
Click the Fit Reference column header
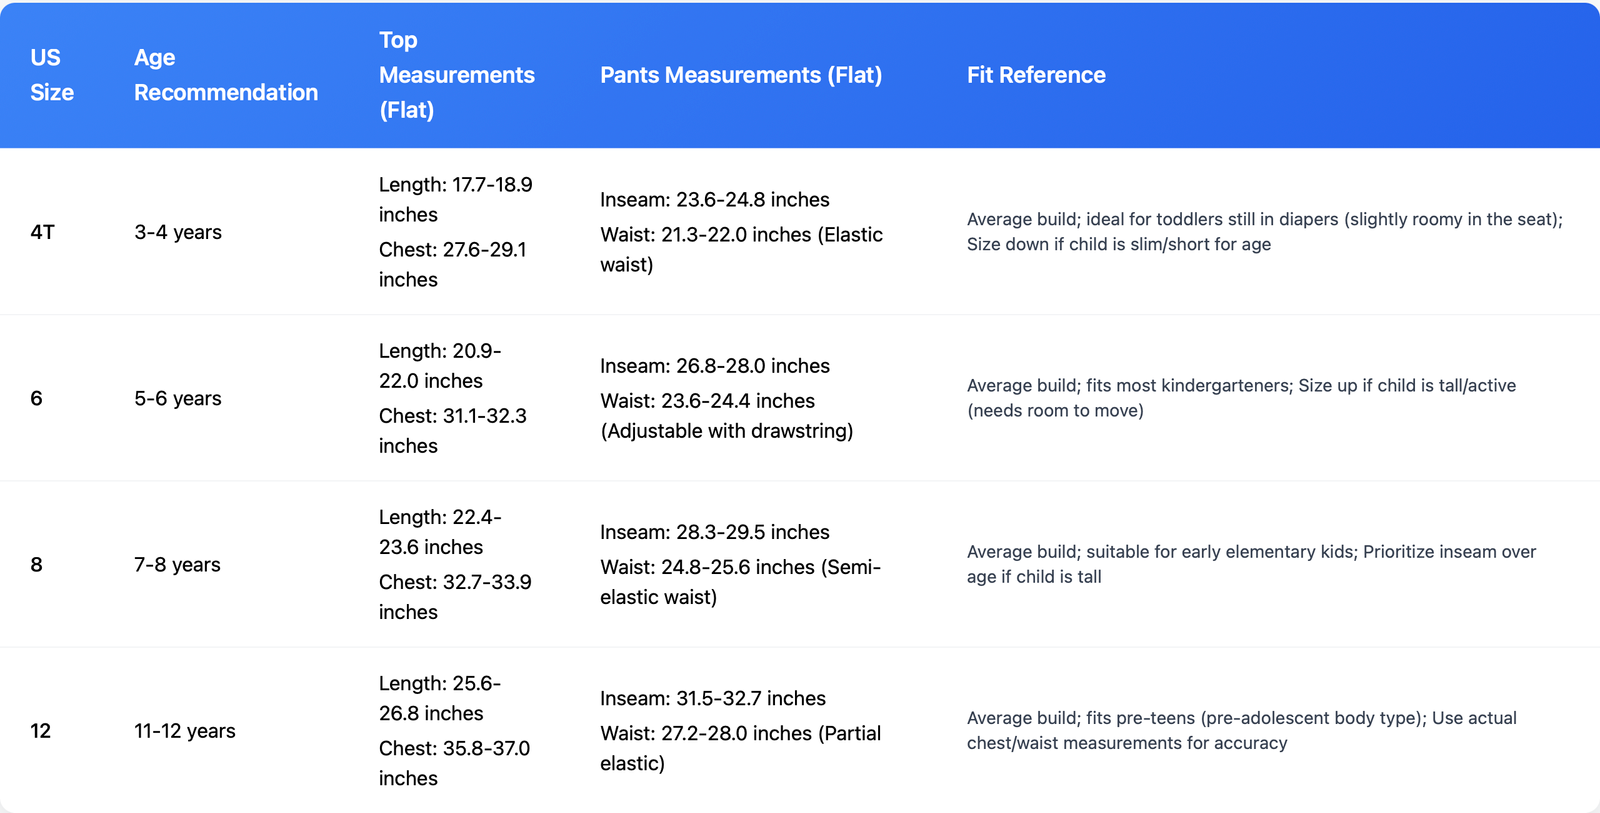pos(1036,75)
